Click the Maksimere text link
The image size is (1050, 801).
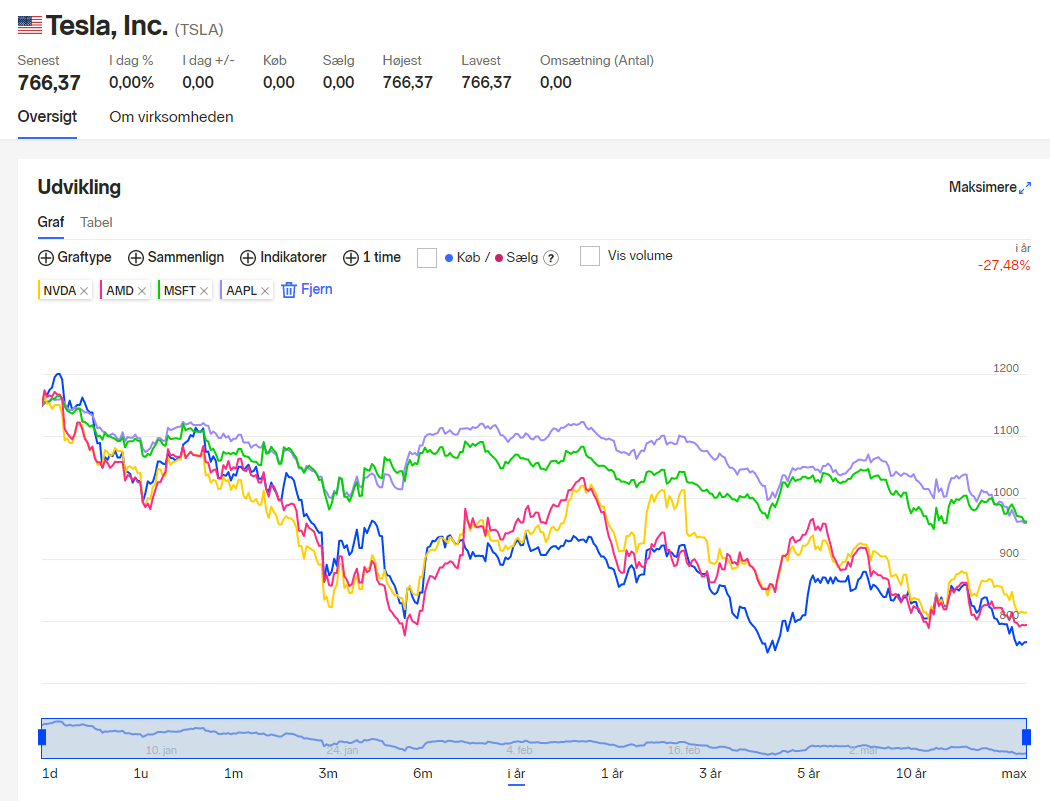[982, 187]
